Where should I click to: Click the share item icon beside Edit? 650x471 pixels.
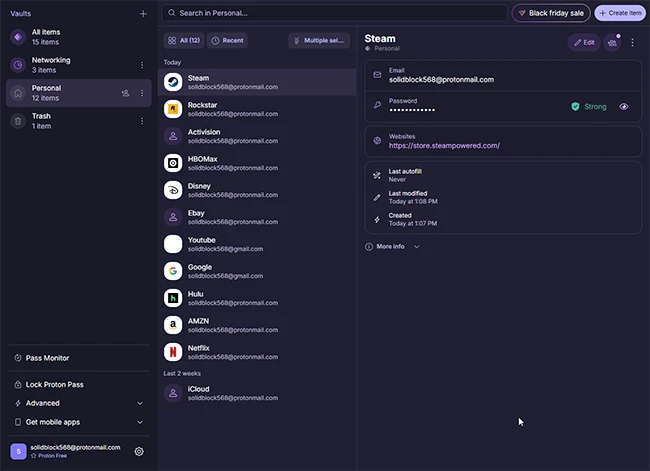coord(612,42)
